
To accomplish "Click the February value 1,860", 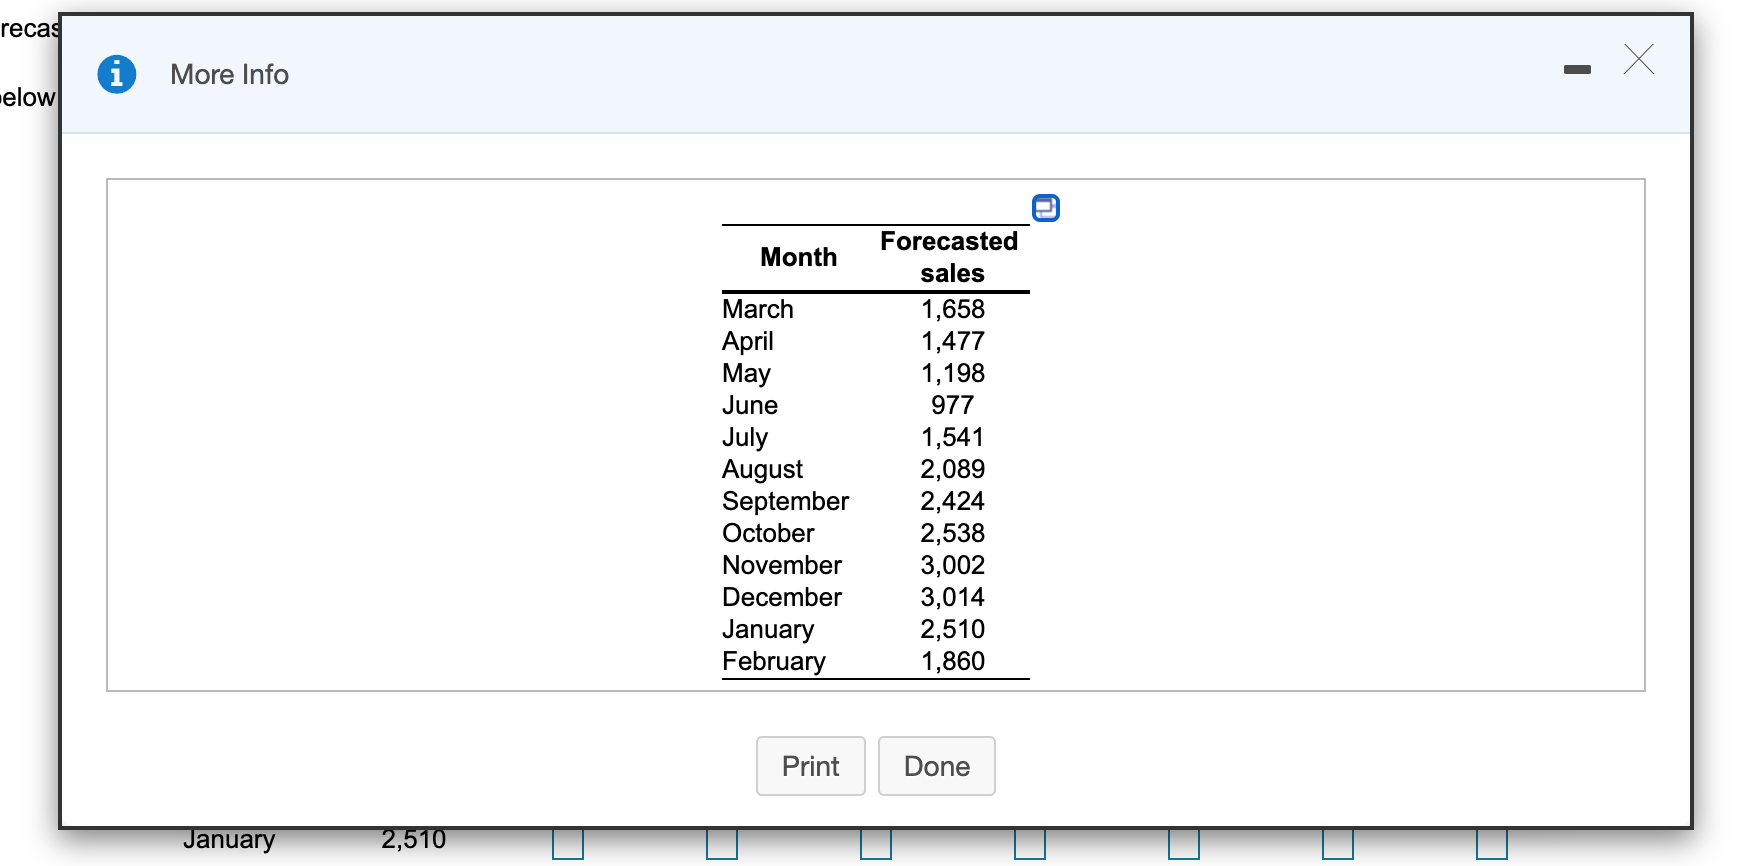I will [953, 661].
